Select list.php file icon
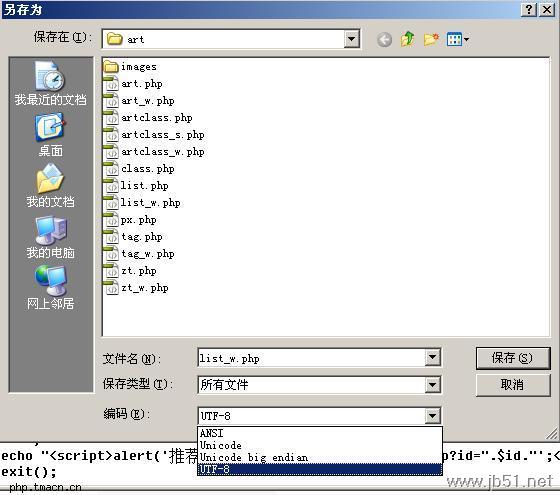Image resolution: width=560 pixels, height=495 pixels. 111,186
